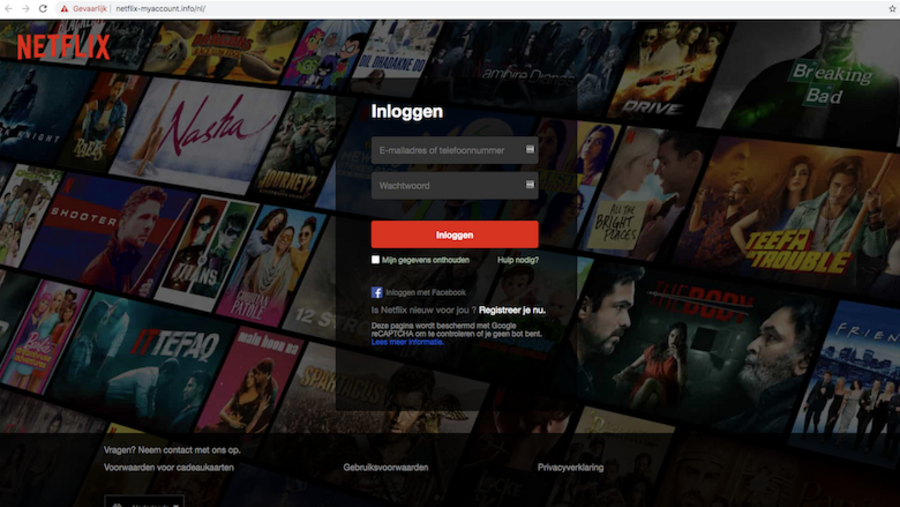Click the autofill icon in the e-mail field
Image resolution: width=900 pixels, height=507 pixels.
[530, 149]
